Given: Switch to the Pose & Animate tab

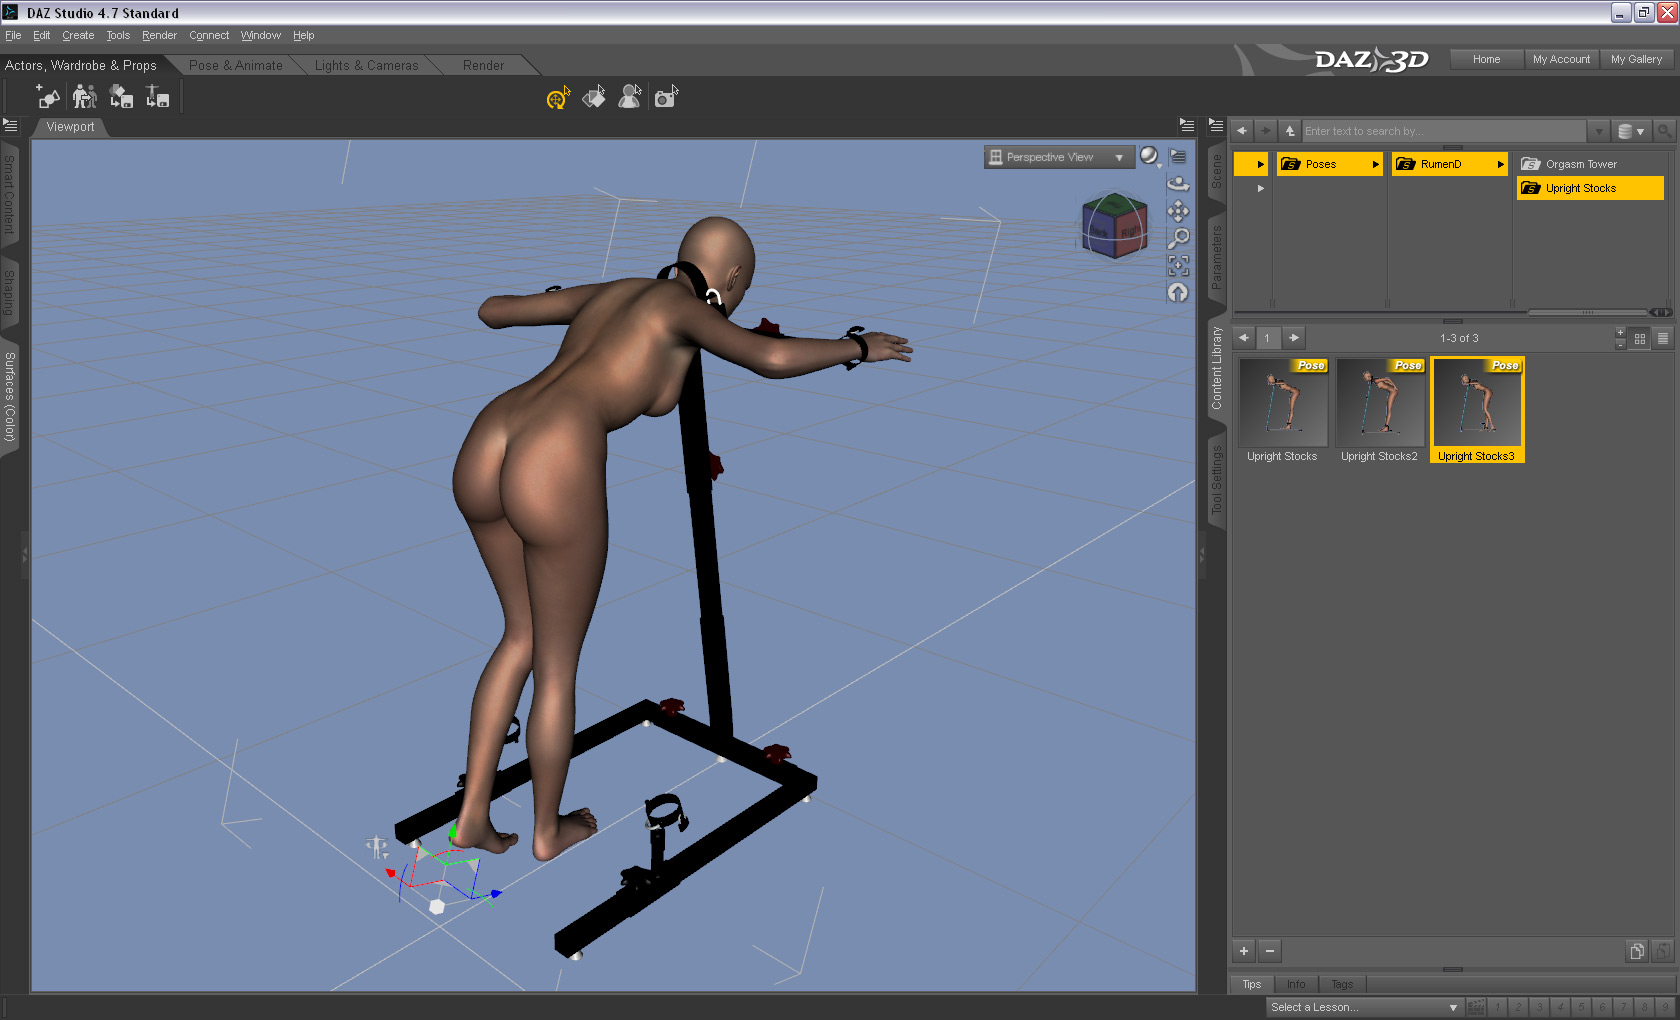Looking at the screenshot, I should pos(236,65).
